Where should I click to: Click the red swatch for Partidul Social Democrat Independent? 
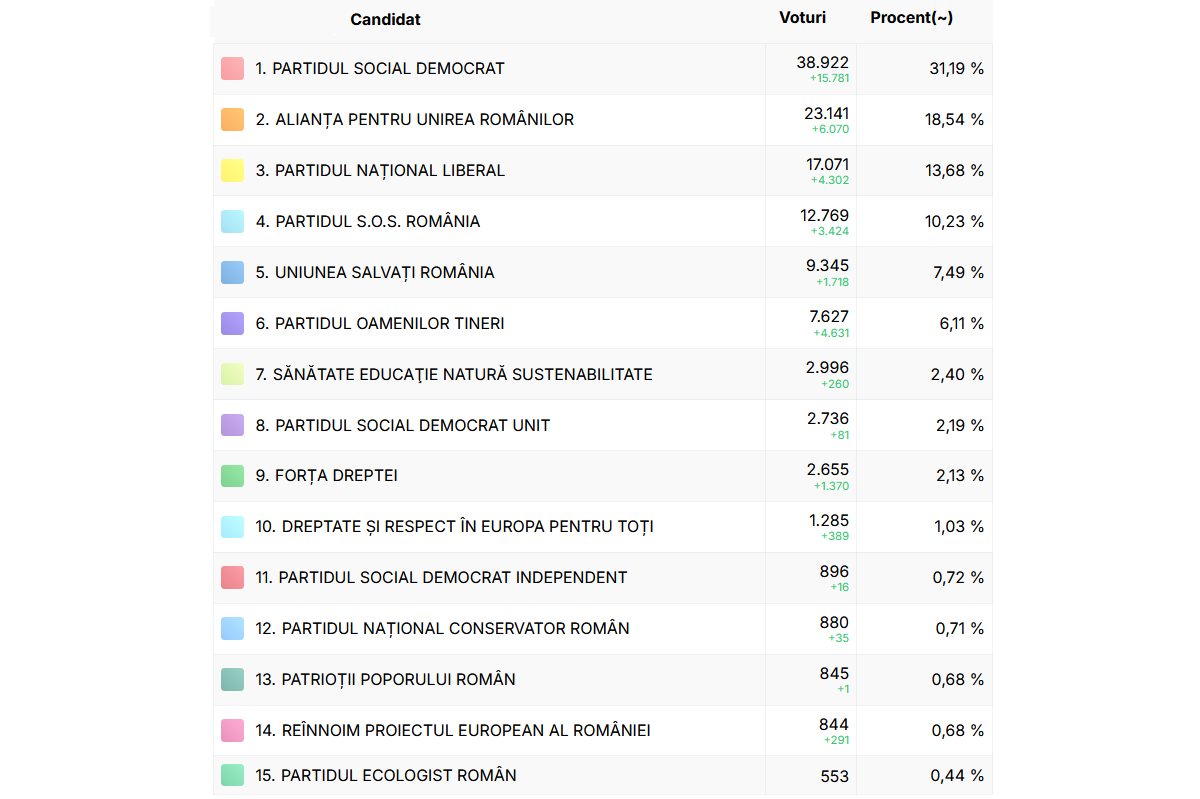pyautogui.click(x=232, y=578)
